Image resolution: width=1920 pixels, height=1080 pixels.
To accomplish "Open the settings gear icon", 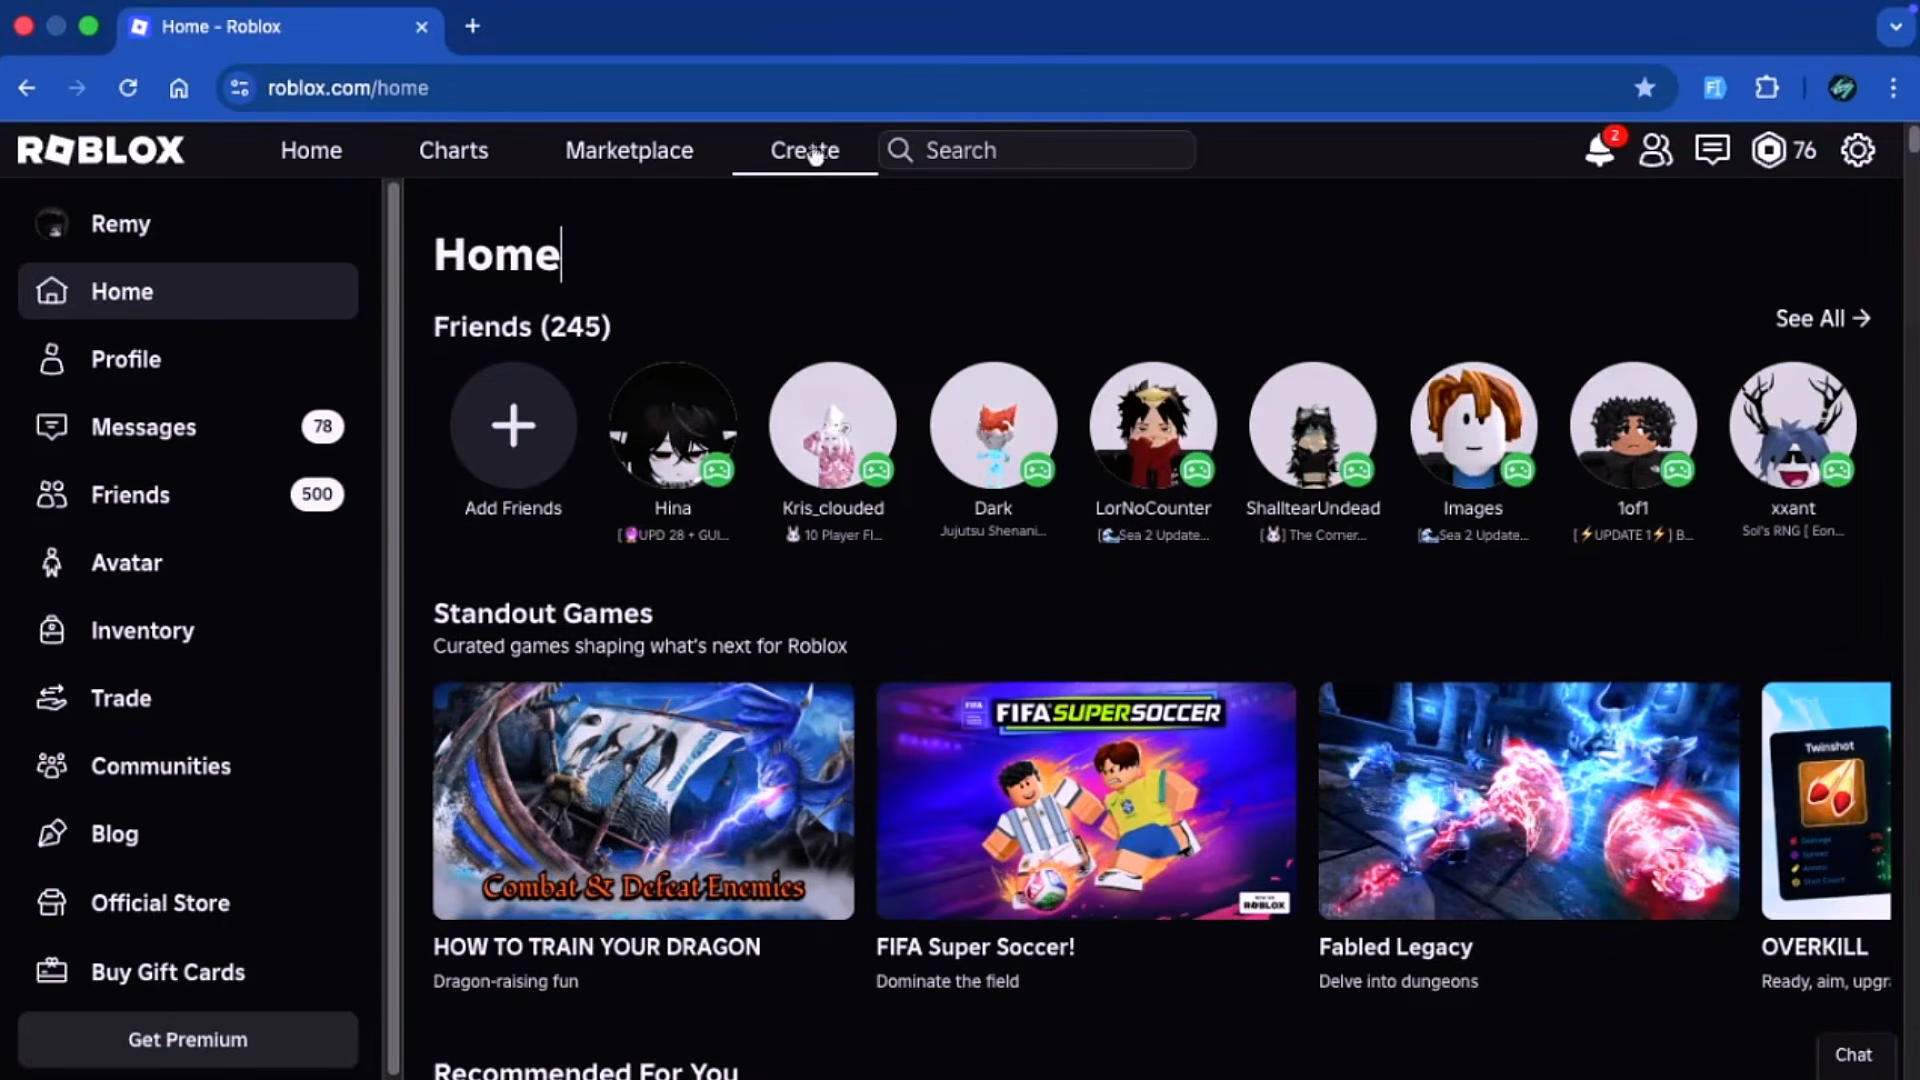I will tap(1857, 151).
